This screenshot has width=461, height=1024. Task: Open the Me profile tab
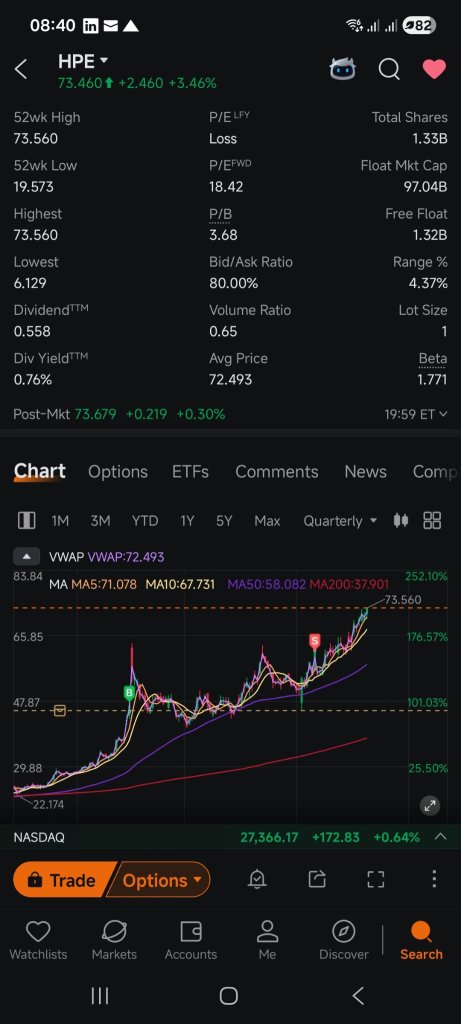click(267, 941)
